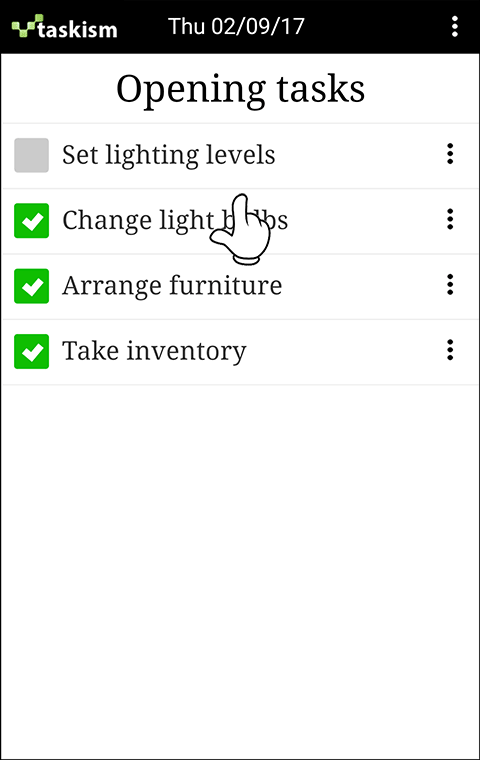Select the Set lighting levels task text

(x=169, y=155)
